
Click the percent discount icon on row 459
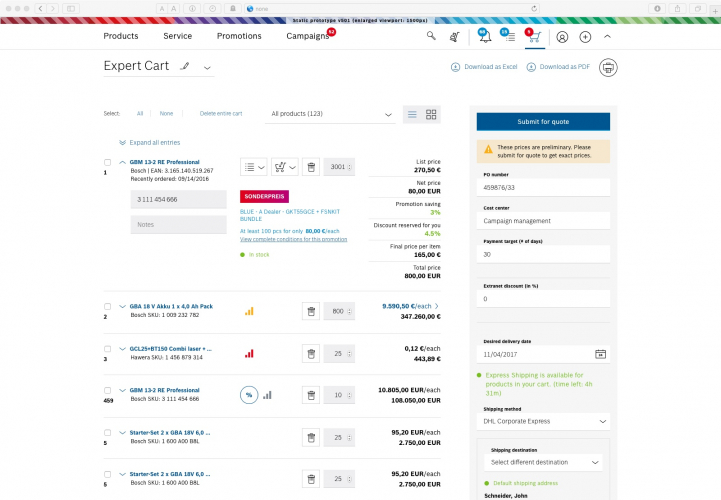pos(249,395)
